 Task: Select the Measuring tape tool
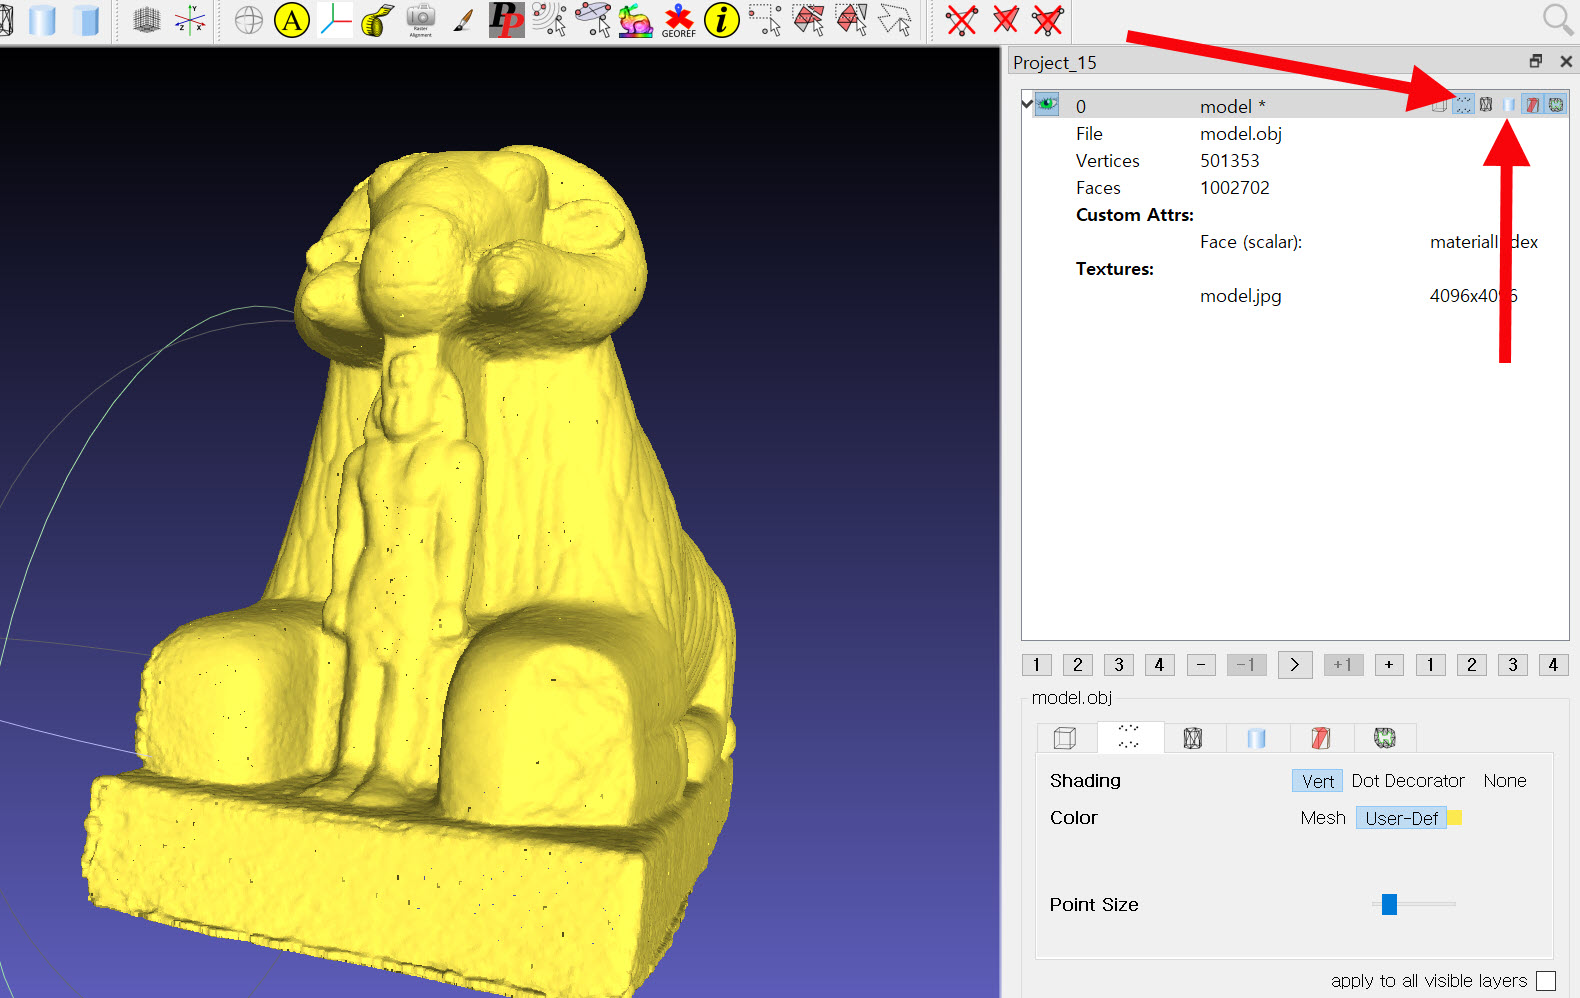pyautogui.click(x=377, y=20)
